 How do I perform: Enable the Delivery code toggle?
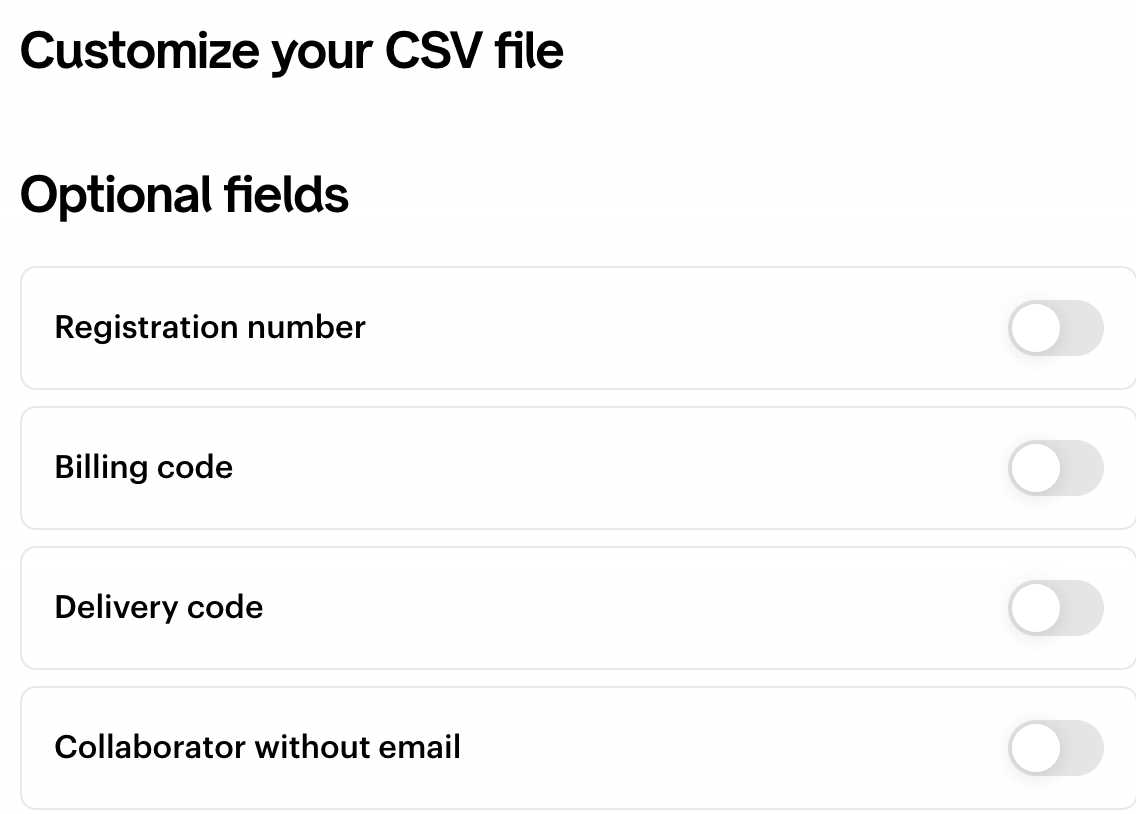click(x=1055, y=608)
